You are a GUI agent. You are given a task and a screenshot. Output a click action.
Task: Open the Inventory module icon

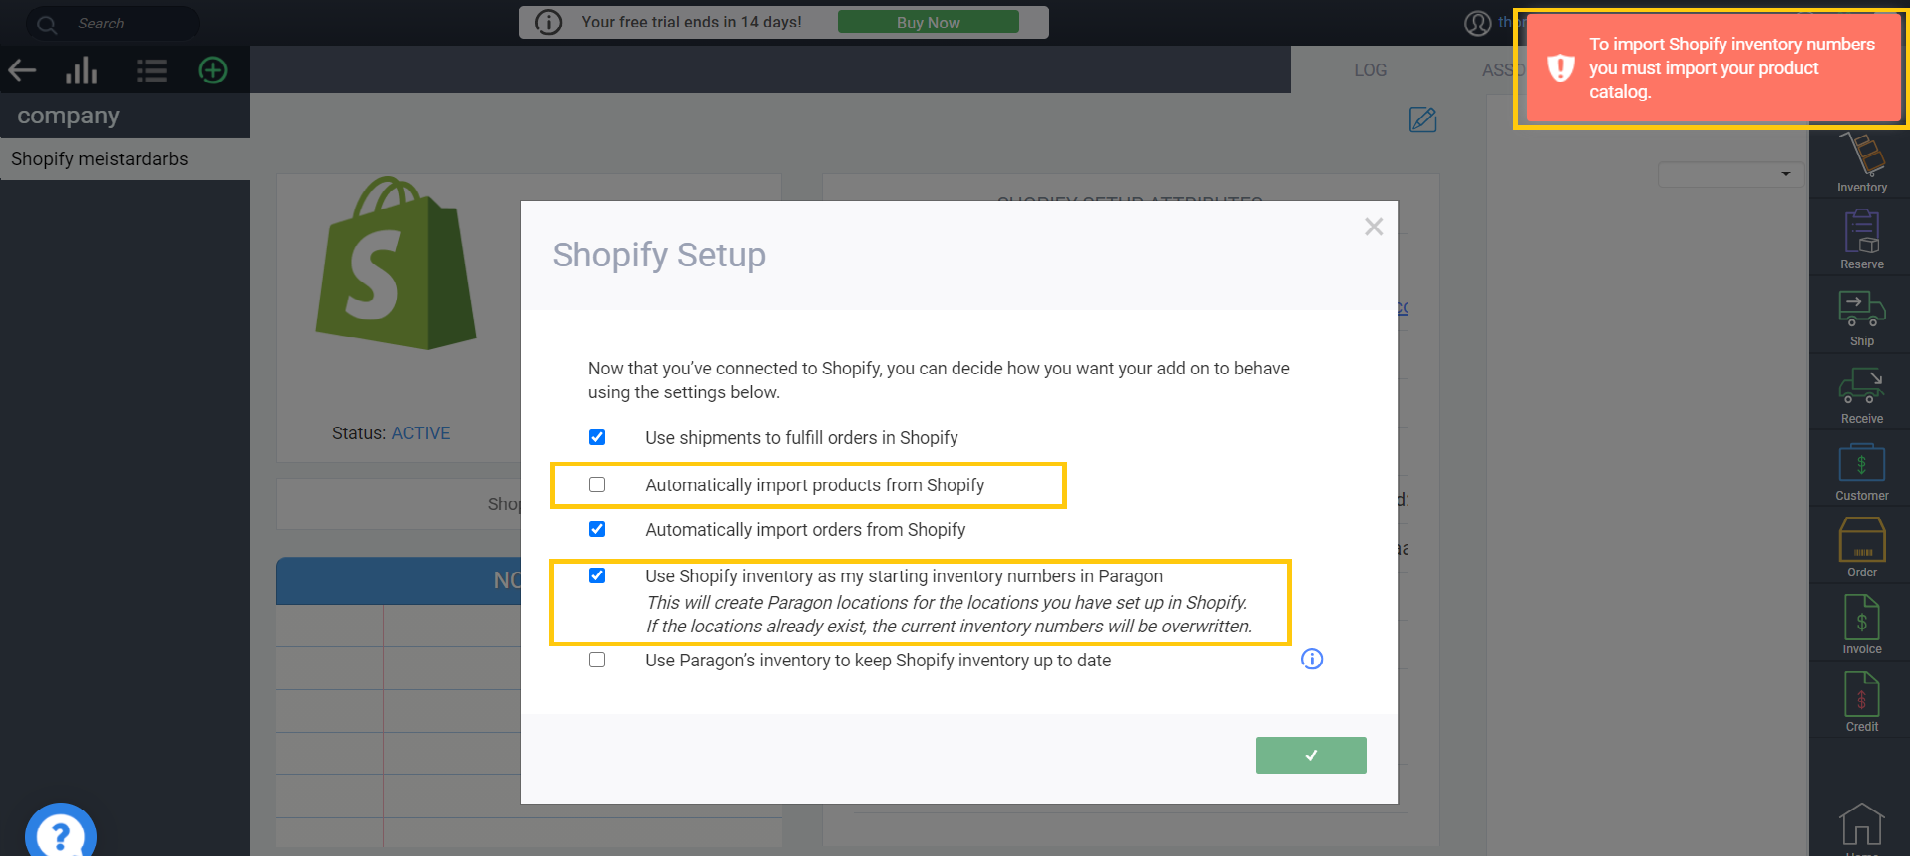[x=1861, y=162]
